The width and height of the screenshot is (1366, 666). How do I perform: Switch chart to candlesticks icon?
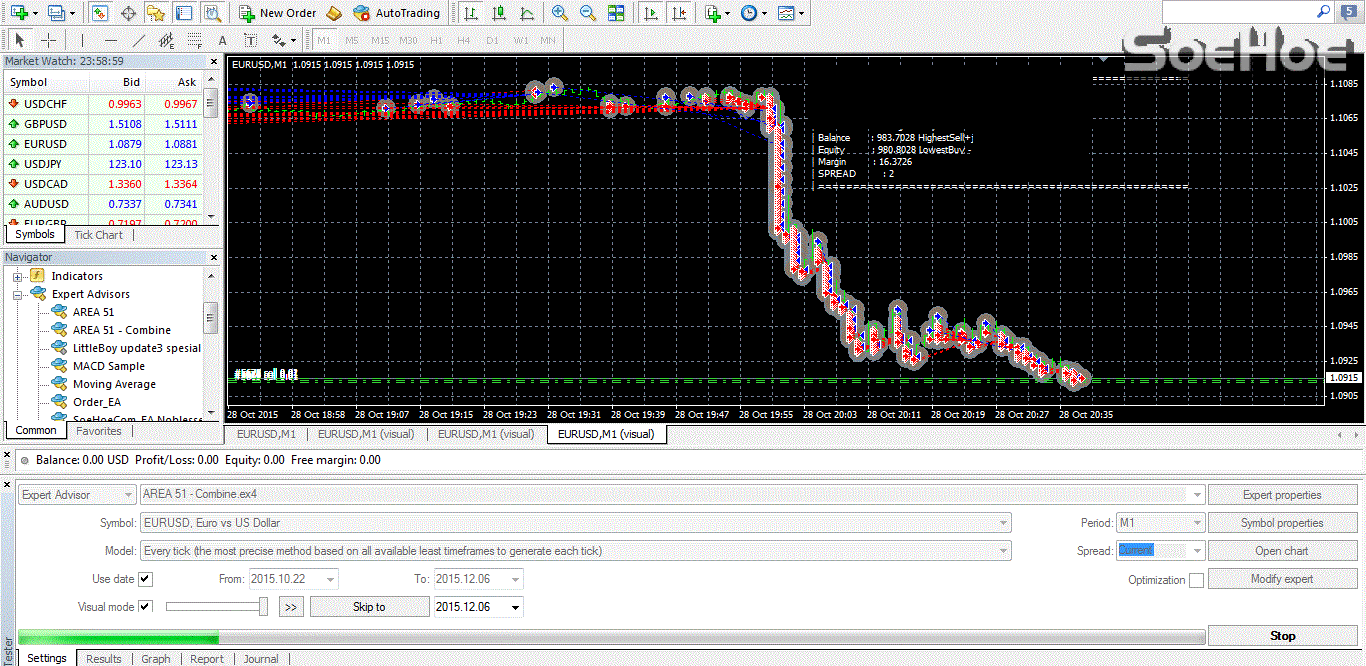coord(499,13)
